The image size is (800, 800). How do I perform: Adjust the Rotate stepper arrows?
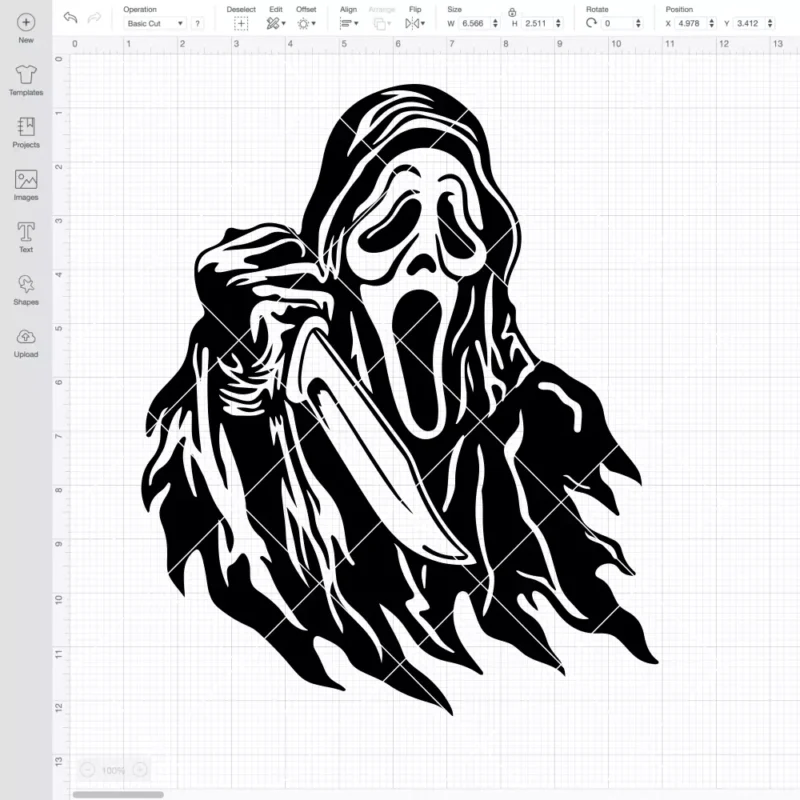[x=638, y=23]
